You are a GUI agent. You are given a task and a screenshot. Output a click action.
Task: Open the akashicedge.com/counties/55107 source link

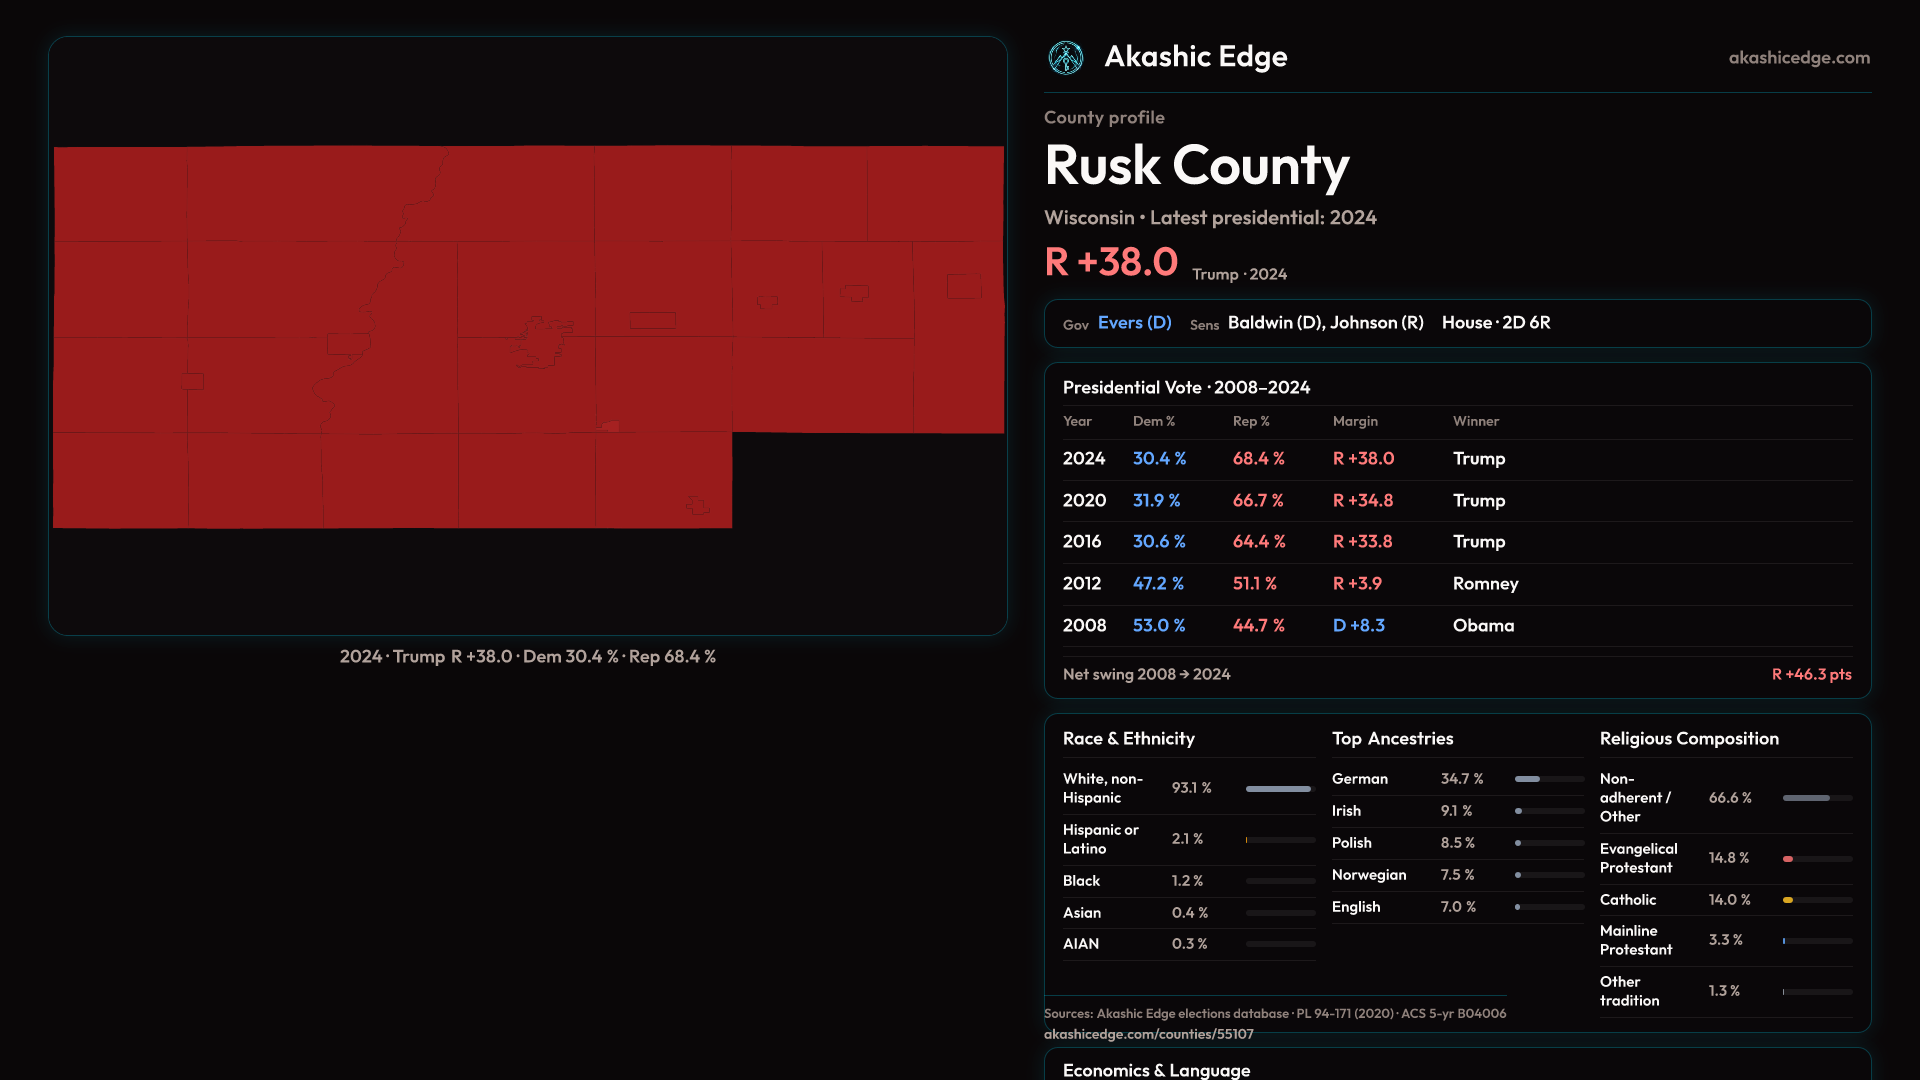coord(1148,1034)
